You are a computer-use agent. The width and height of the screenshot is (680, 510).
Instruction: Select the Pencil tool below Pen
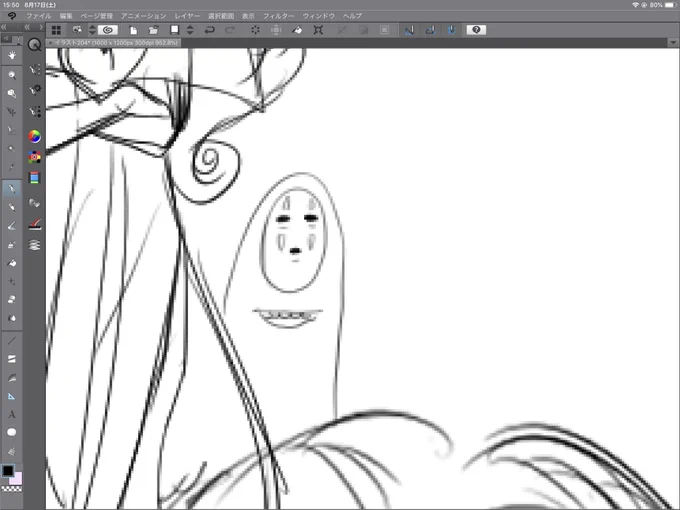coord(12,207)
